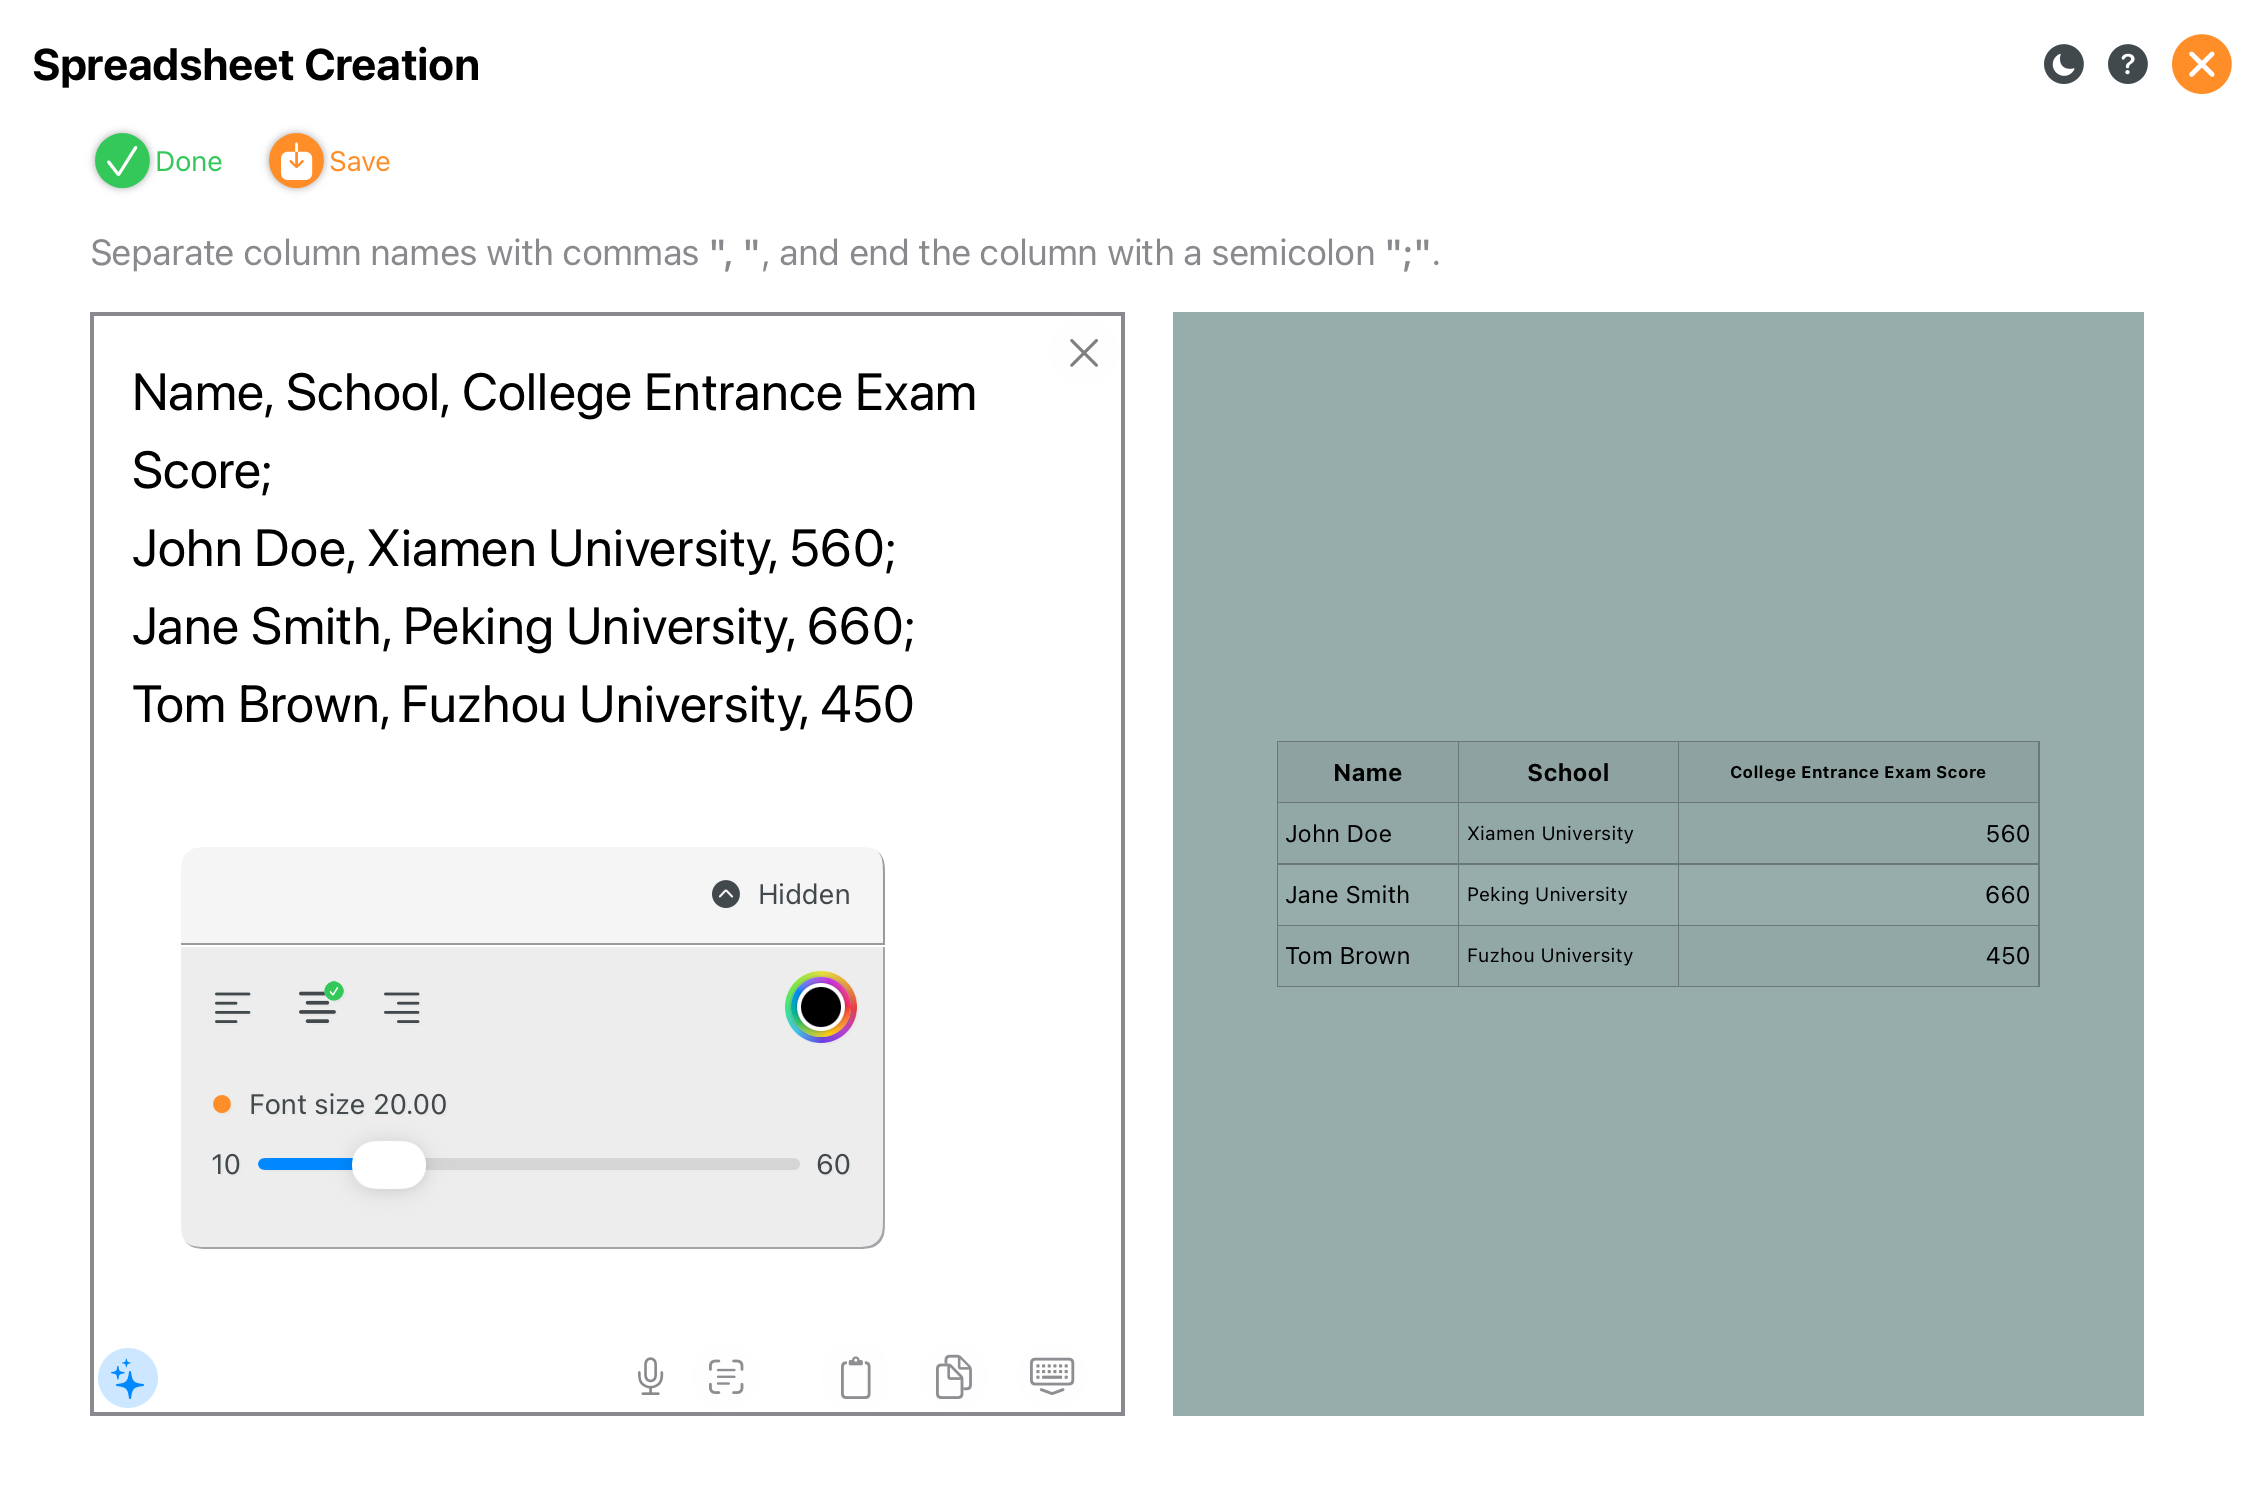2266x1488 pixels.
Task: Click the orange Save button
Action: [296, 161]
